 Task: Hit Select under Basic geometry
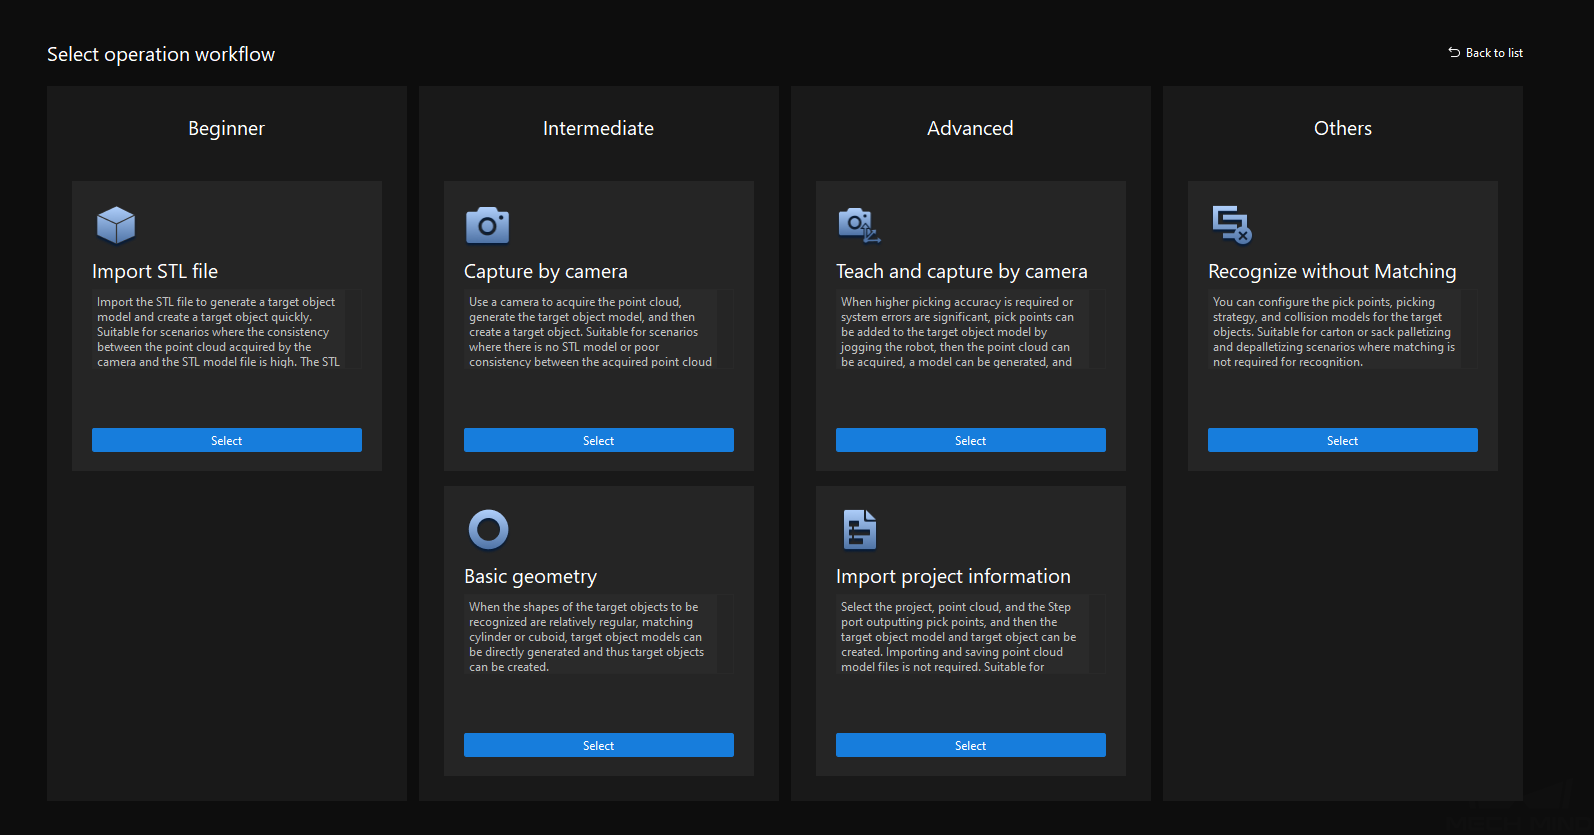point(598,745)
